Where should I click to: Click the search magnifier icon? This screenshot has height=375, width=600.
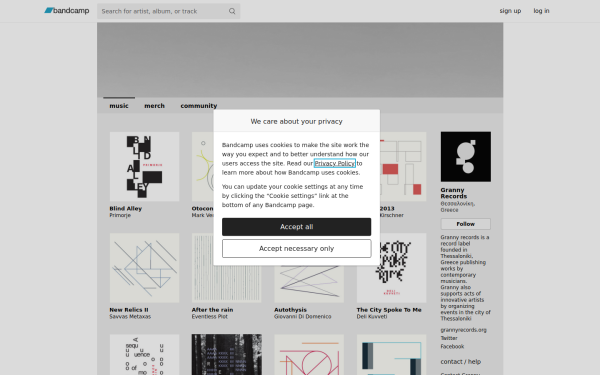tap(232, 11)
